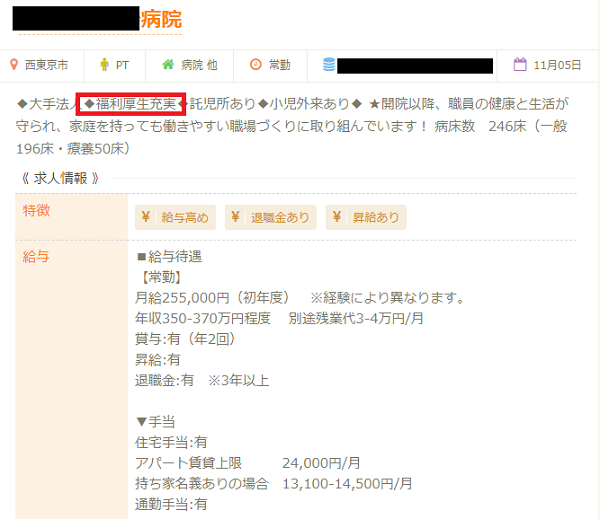
Task: Click the orange clock icon beside 常勤
Action: [x=256, y=64]
